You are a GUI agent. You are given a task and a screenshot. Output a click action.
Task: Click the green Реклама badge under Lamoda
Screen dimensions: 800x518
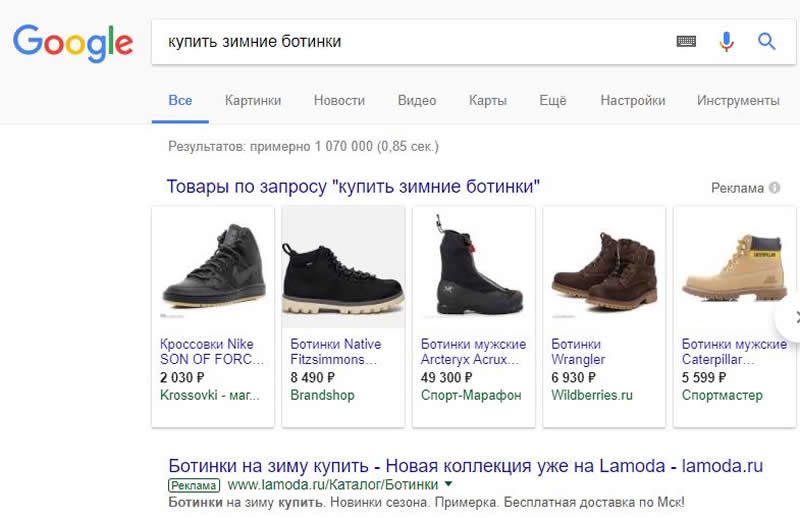(x=194, y=485)
